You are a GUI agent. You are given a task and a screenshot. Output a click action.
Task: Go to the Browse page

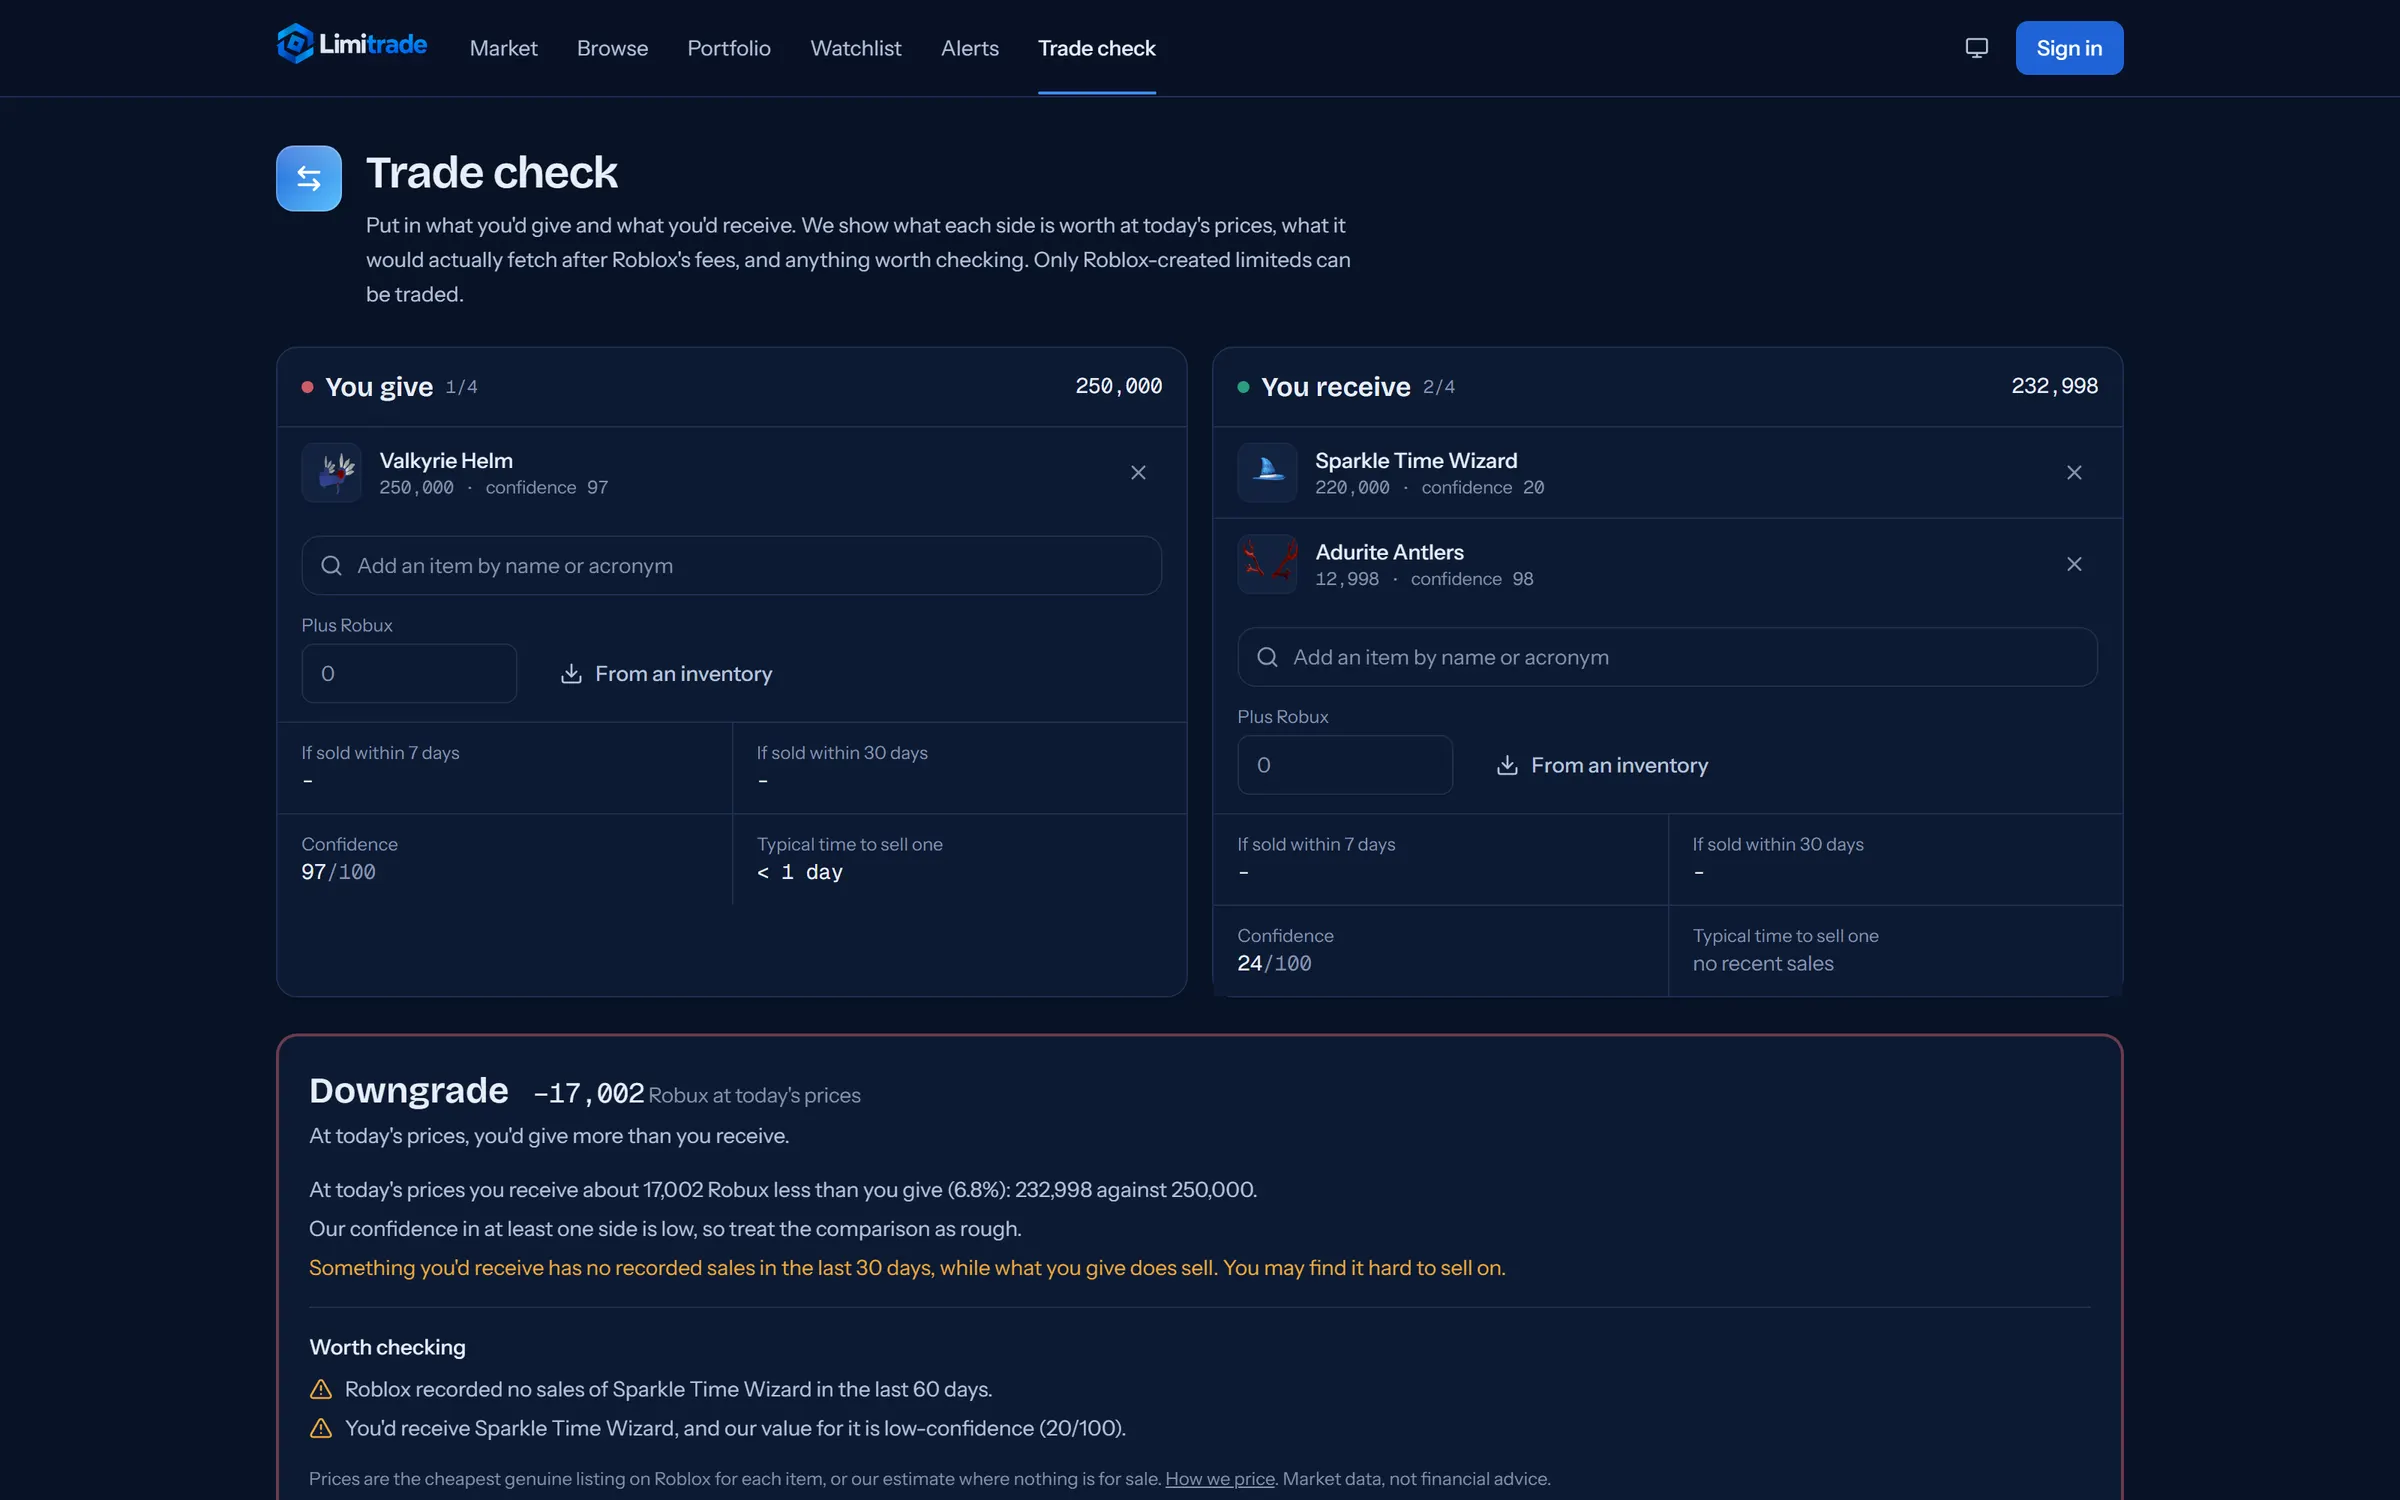pos(612,48)
